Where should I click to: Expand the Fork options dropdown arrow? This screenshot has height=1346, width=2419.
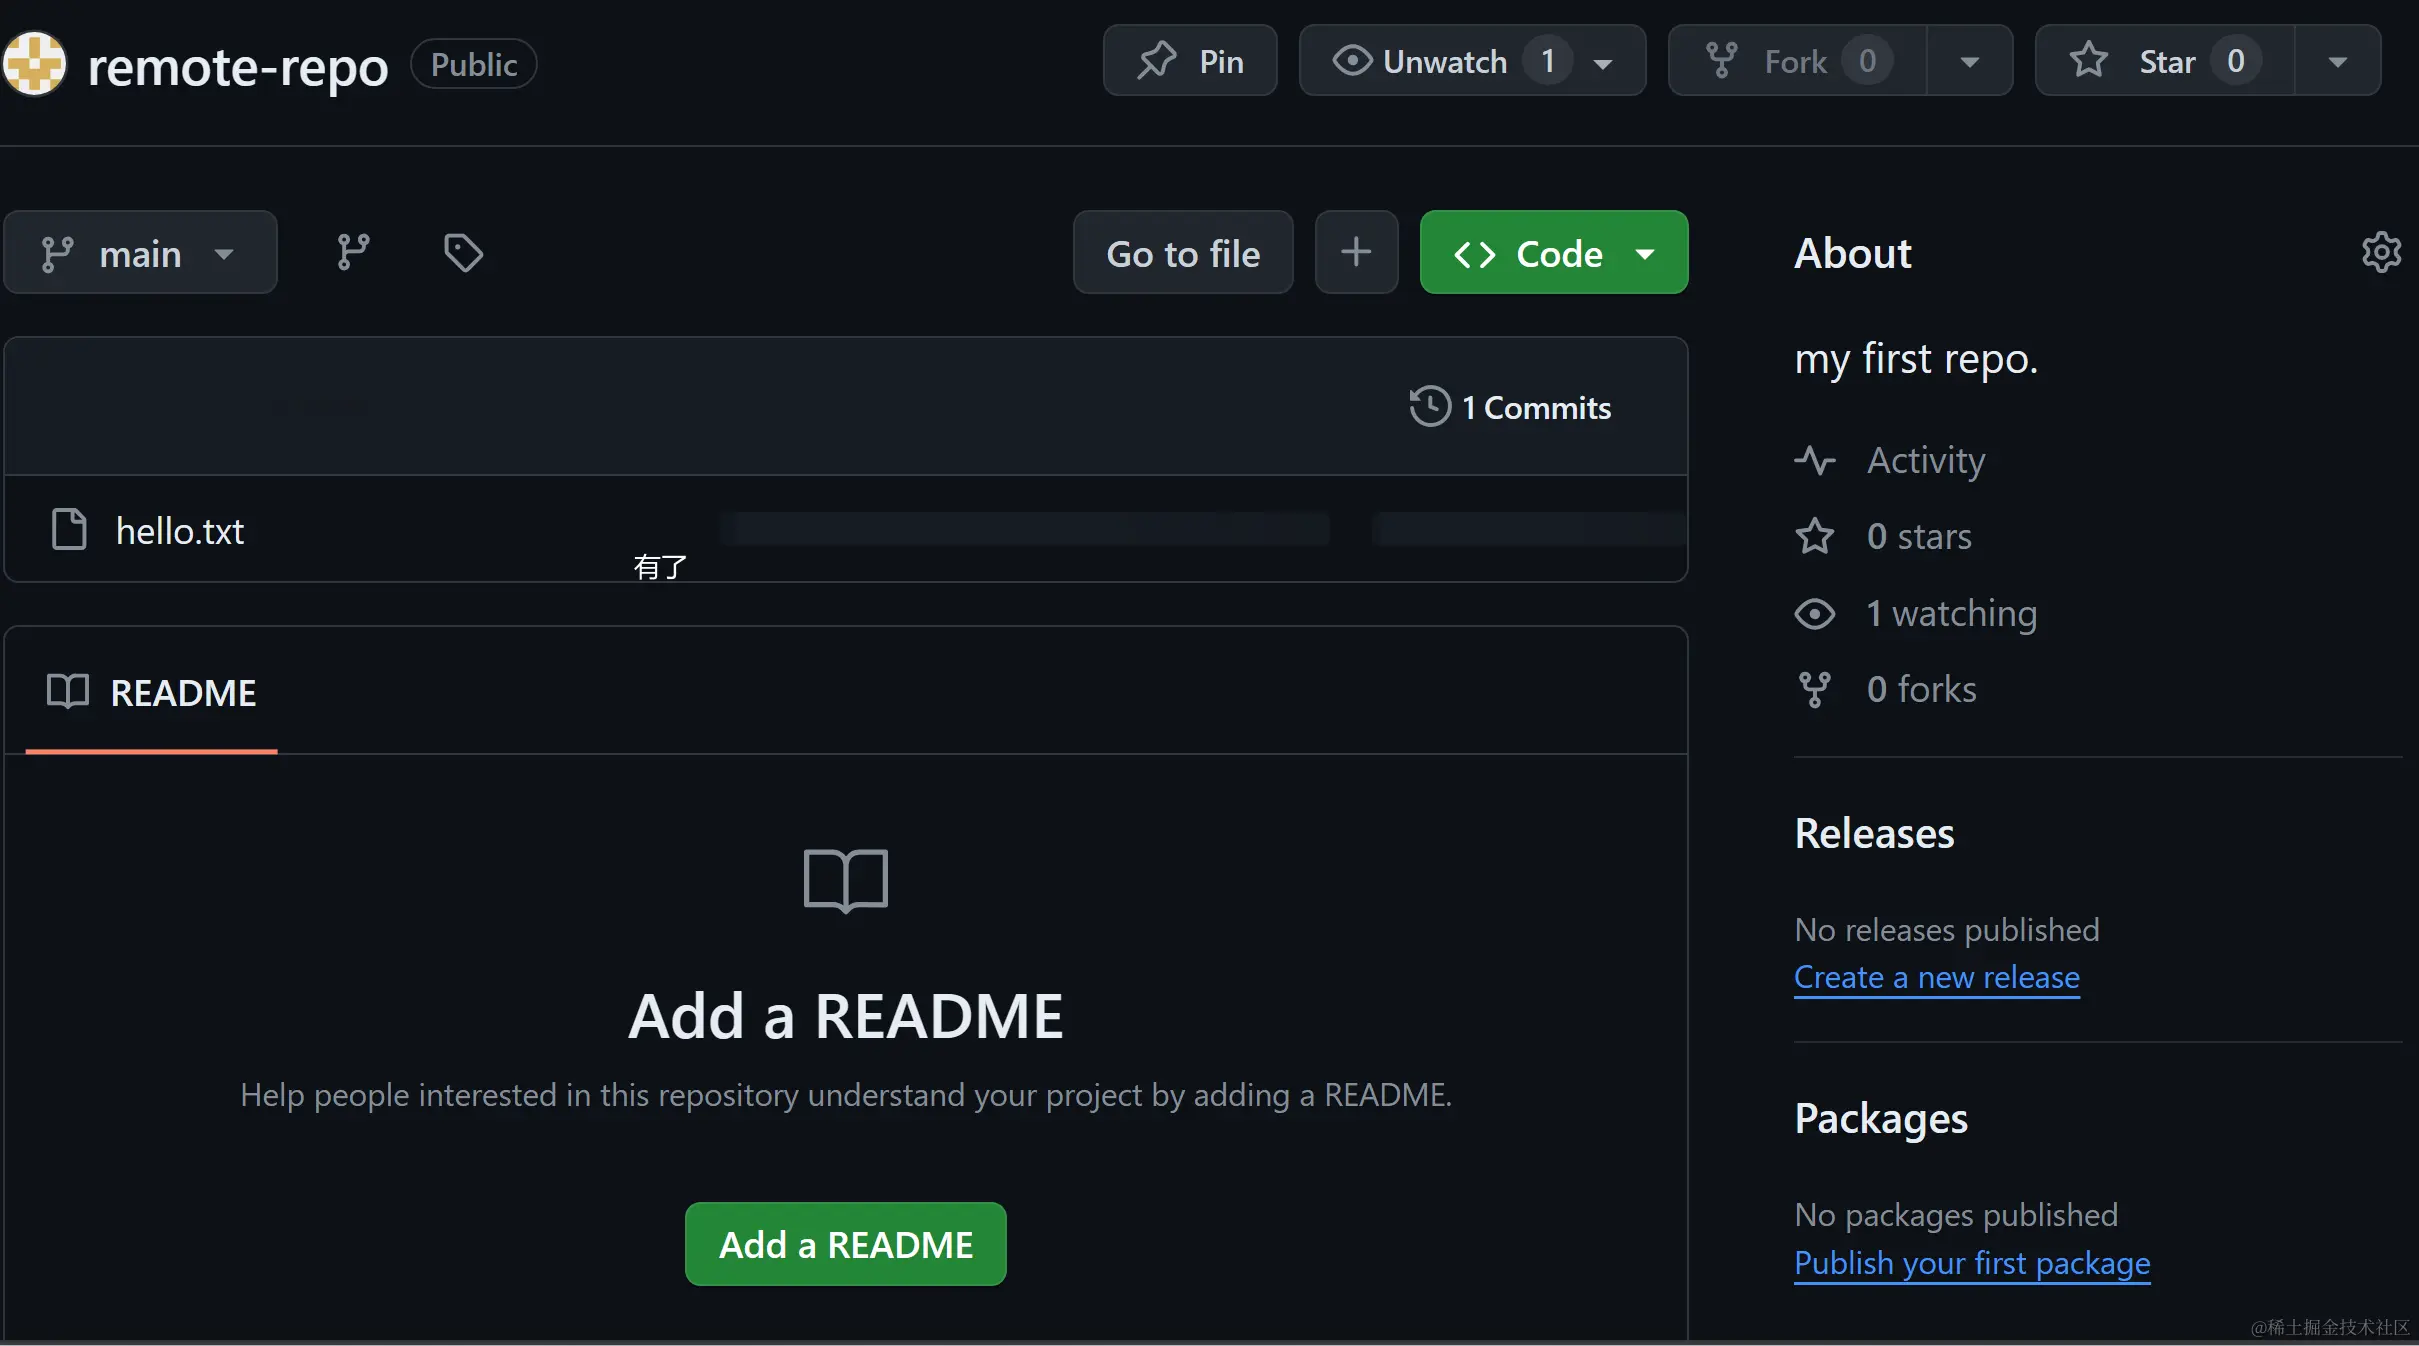1969,61
